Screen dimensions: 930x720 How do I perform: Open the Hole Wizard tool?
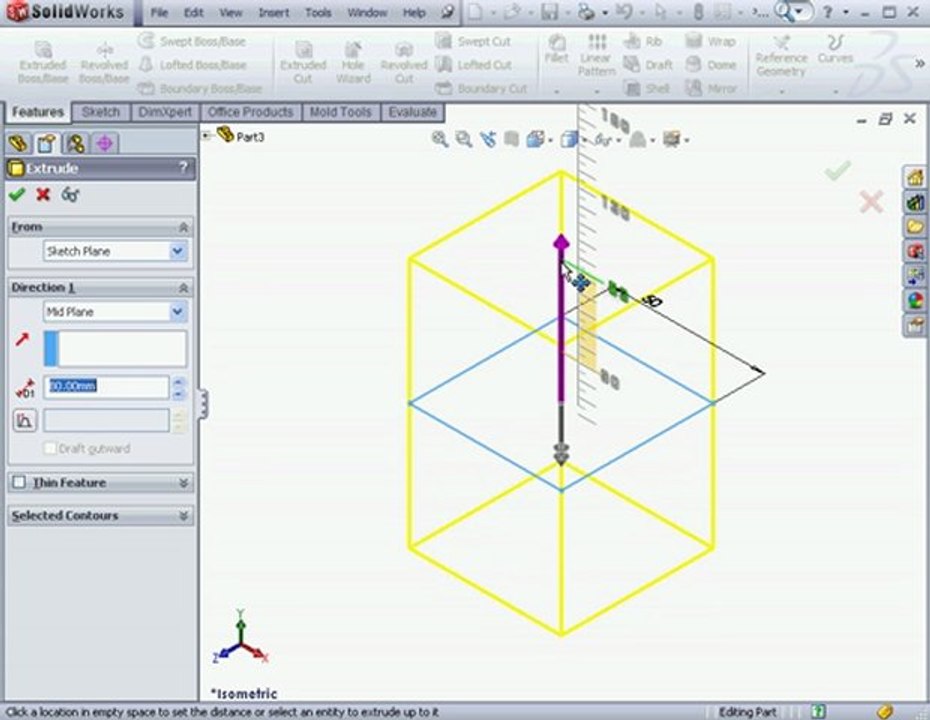(353, 62)
